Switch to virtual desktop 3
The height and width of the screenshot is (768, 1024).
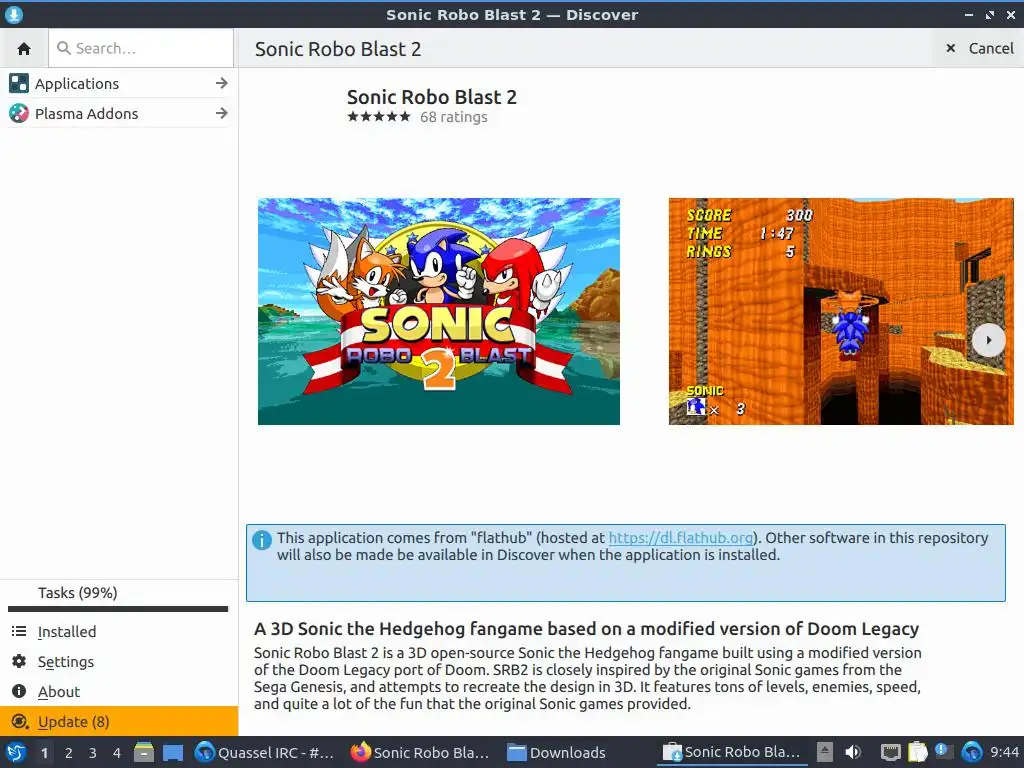[93, 753]
